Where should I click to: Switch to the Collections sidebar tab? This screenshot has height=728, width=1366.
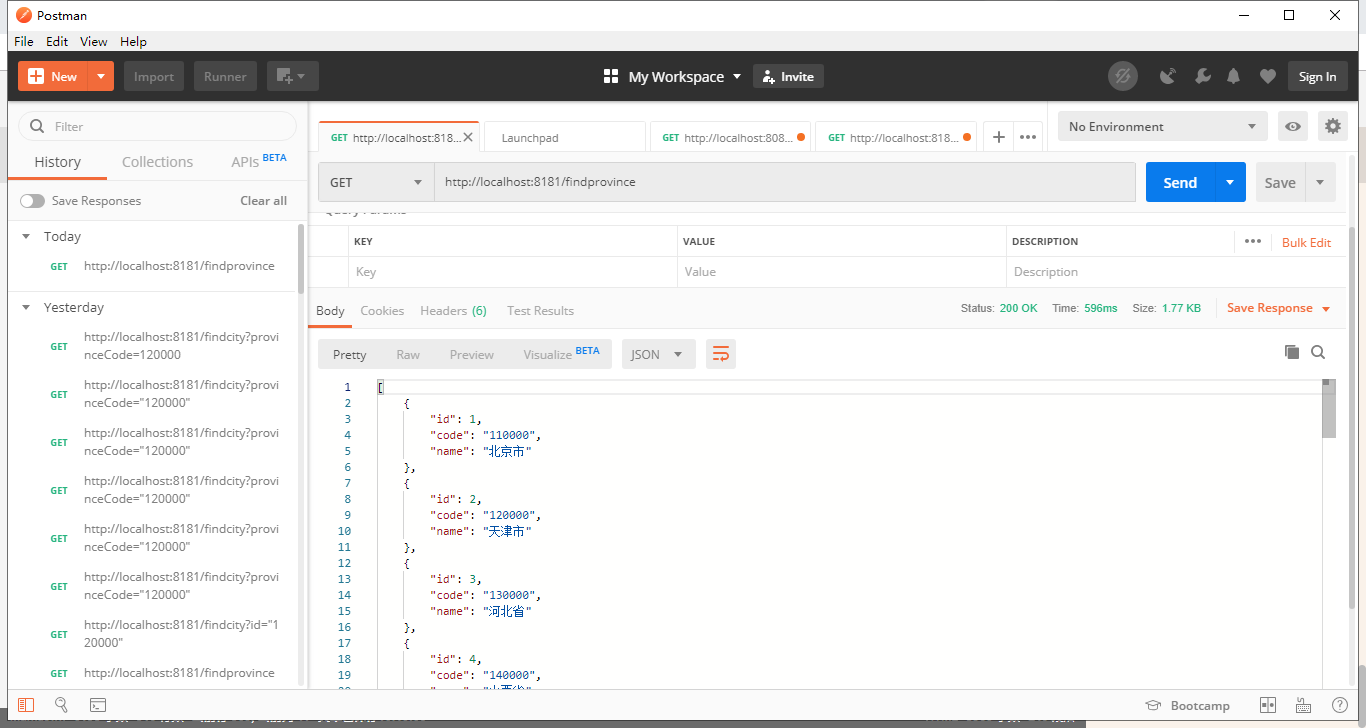pyautogui.click(x=157, y=162)
